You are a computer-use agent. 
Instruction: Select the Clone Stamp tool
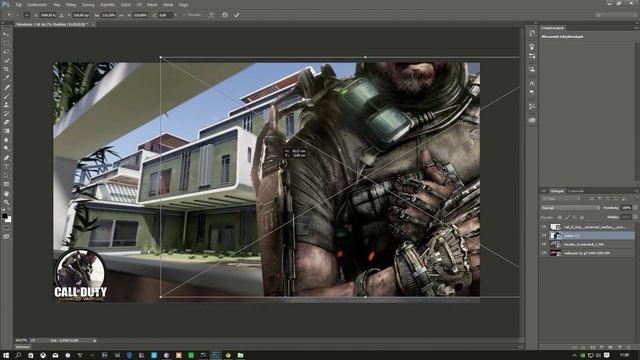coord(6,104)
